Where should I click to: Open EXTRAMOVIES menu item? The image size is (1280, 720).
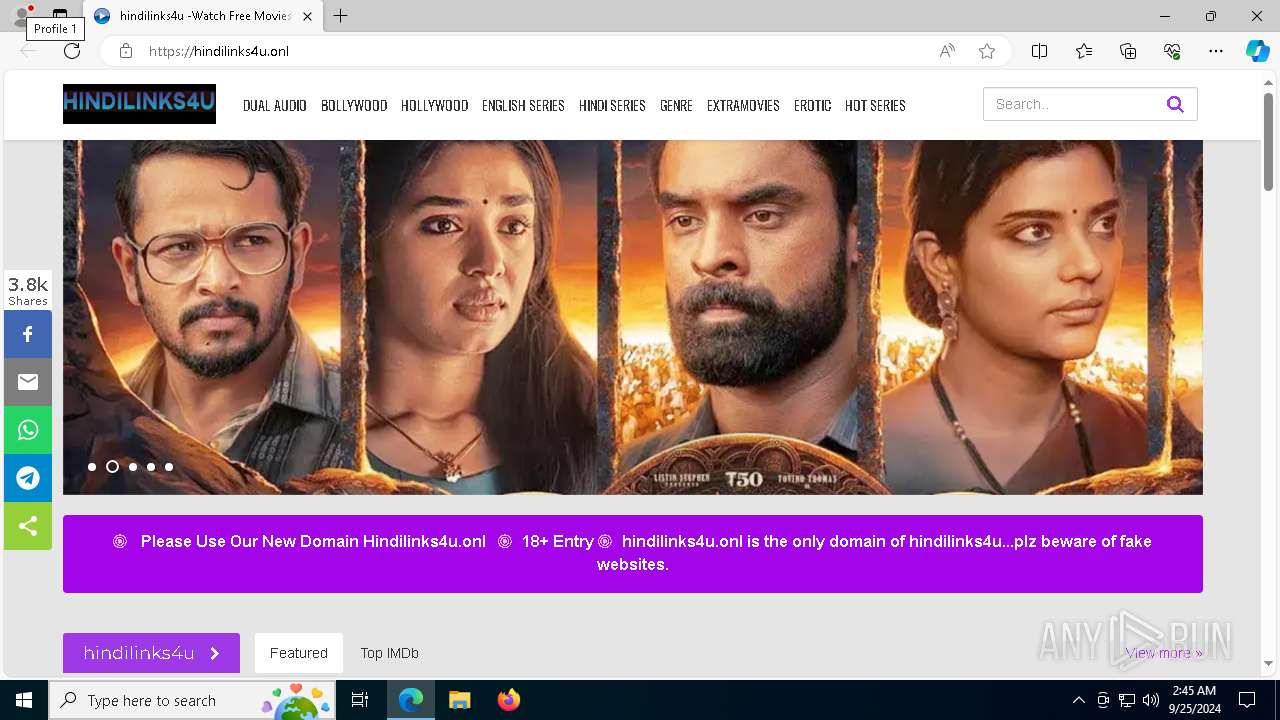(743, 105)
